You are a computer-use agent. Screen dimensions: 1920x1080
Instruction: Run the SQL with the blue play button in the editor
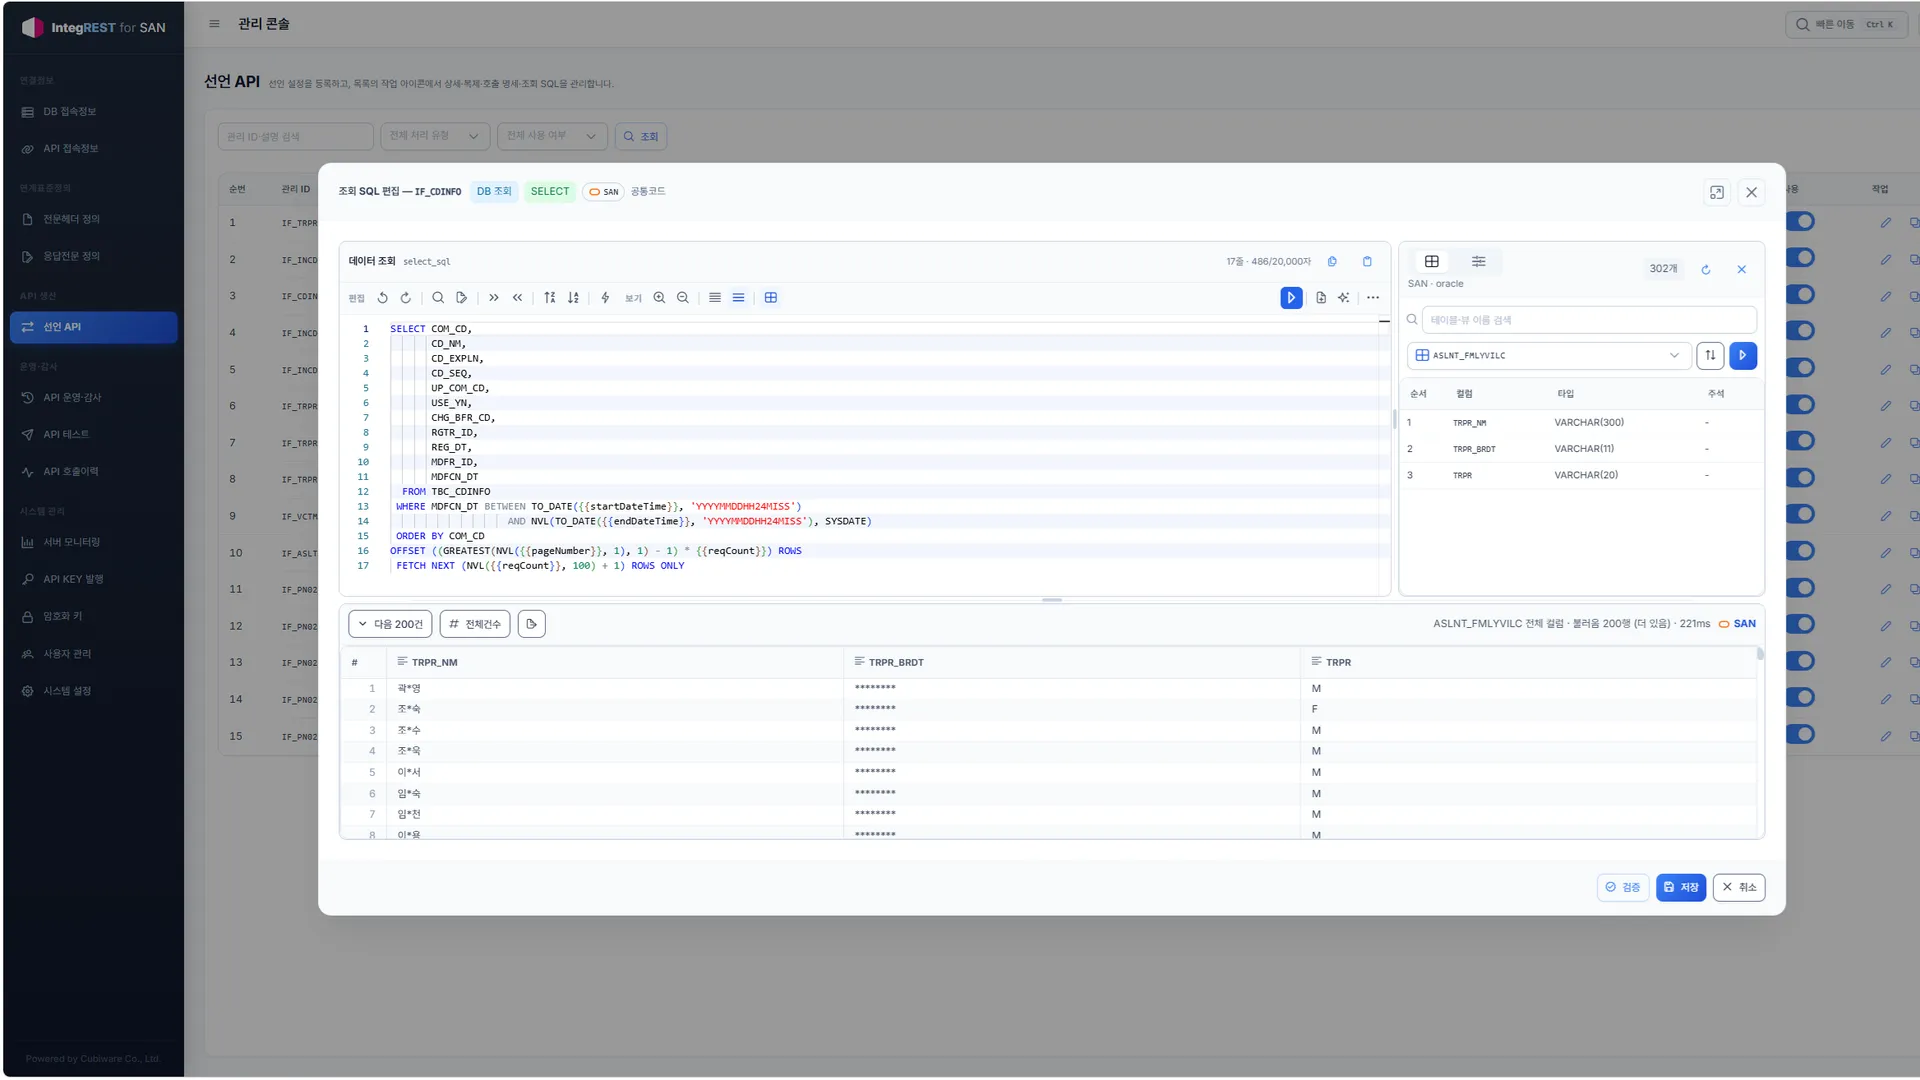[1291, 298]
